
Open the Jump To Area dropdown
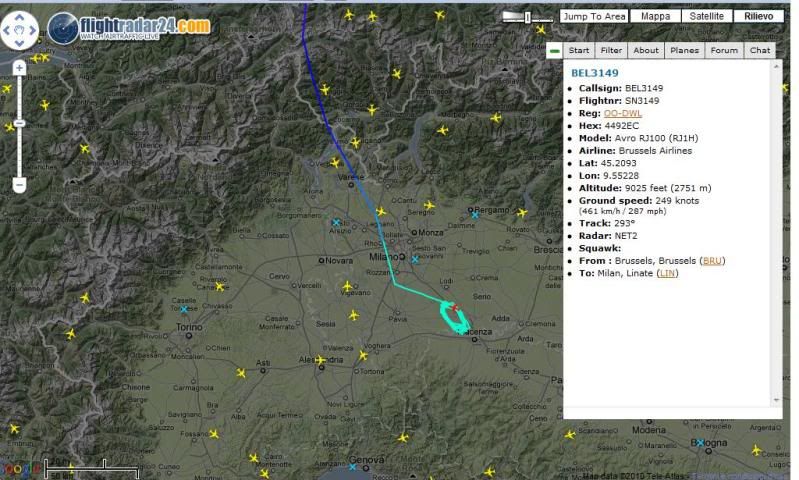click(x=594, y=16)
